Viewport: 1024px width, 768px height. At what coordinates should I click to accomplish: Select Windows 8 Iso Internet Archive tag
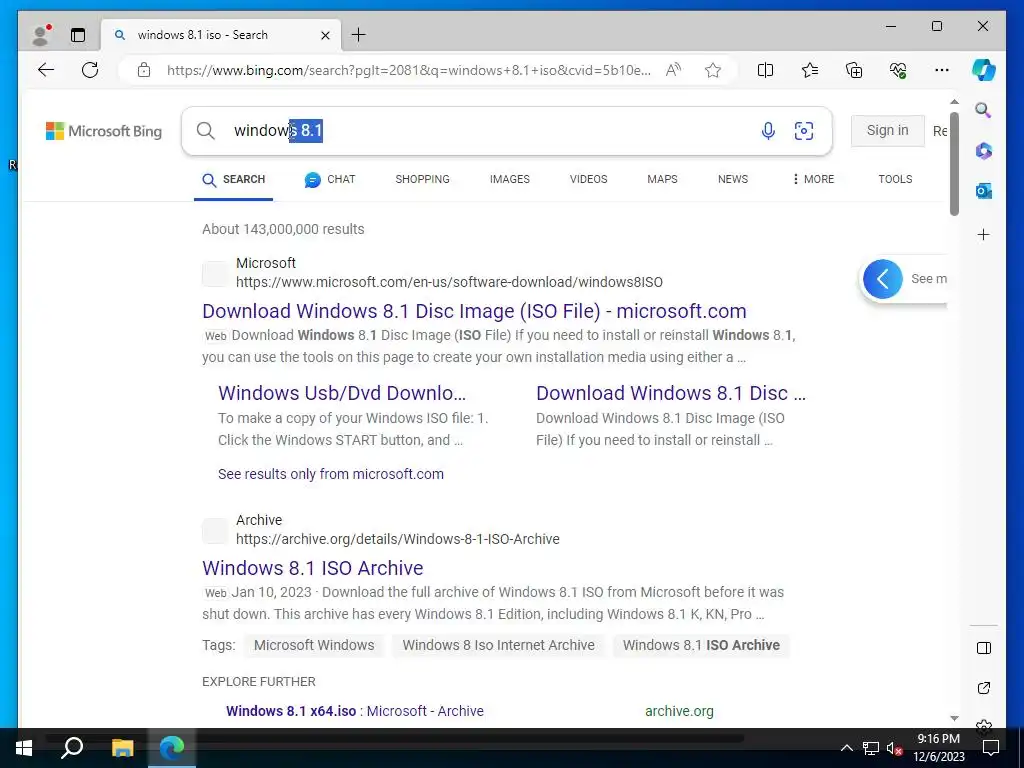click(x=498, y=645)
